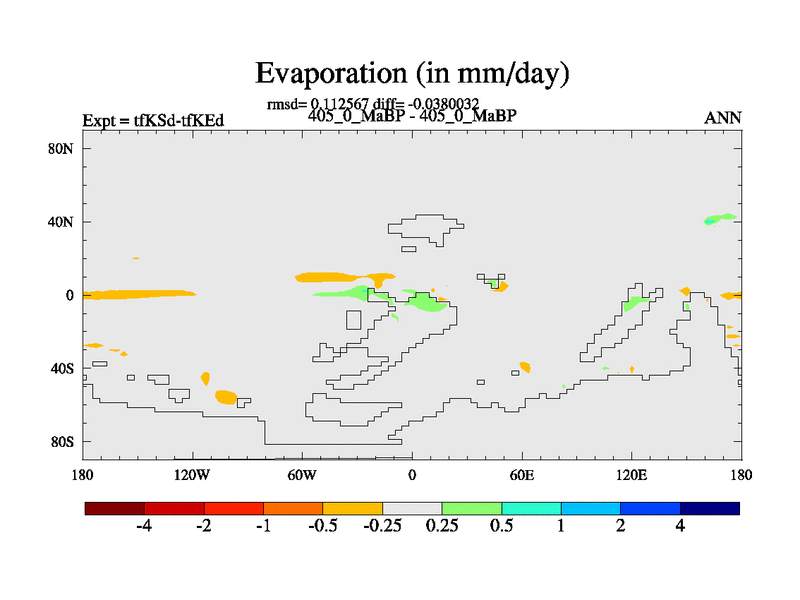
Task: Click the "Expt = tfKSd-tfKEd" experiment label
Action: pyautogui.click(x=153, y=121)
